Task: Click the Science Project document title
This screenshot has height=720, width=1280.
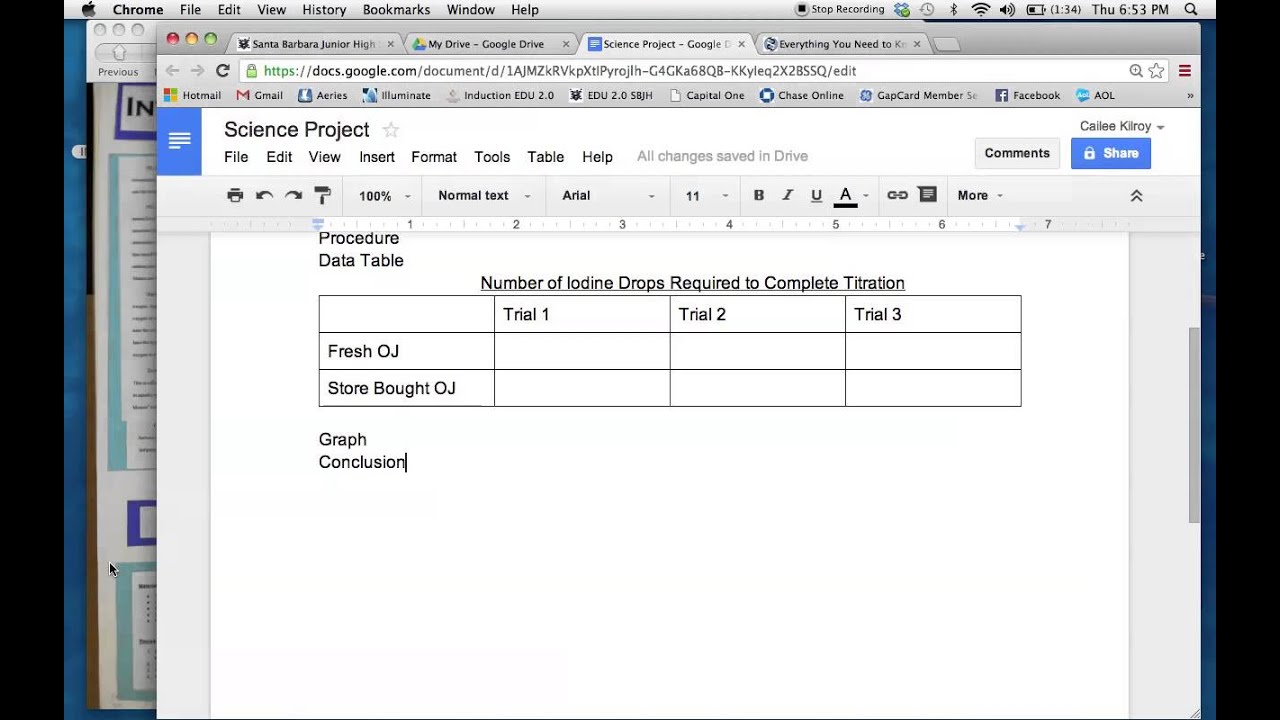Action: click(x=297, y=130)
